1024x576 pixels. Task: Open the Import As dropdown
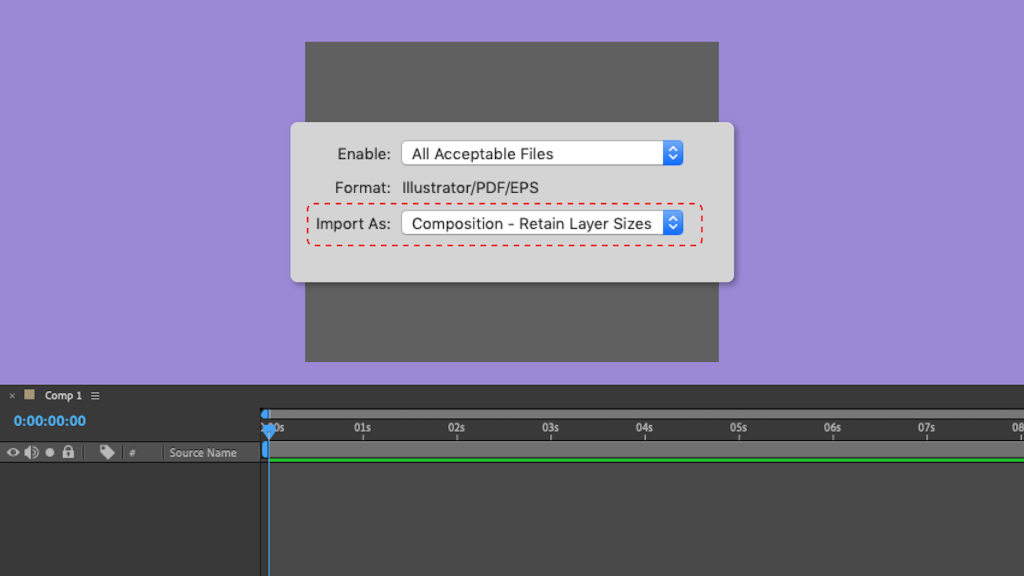pos(541,224)
